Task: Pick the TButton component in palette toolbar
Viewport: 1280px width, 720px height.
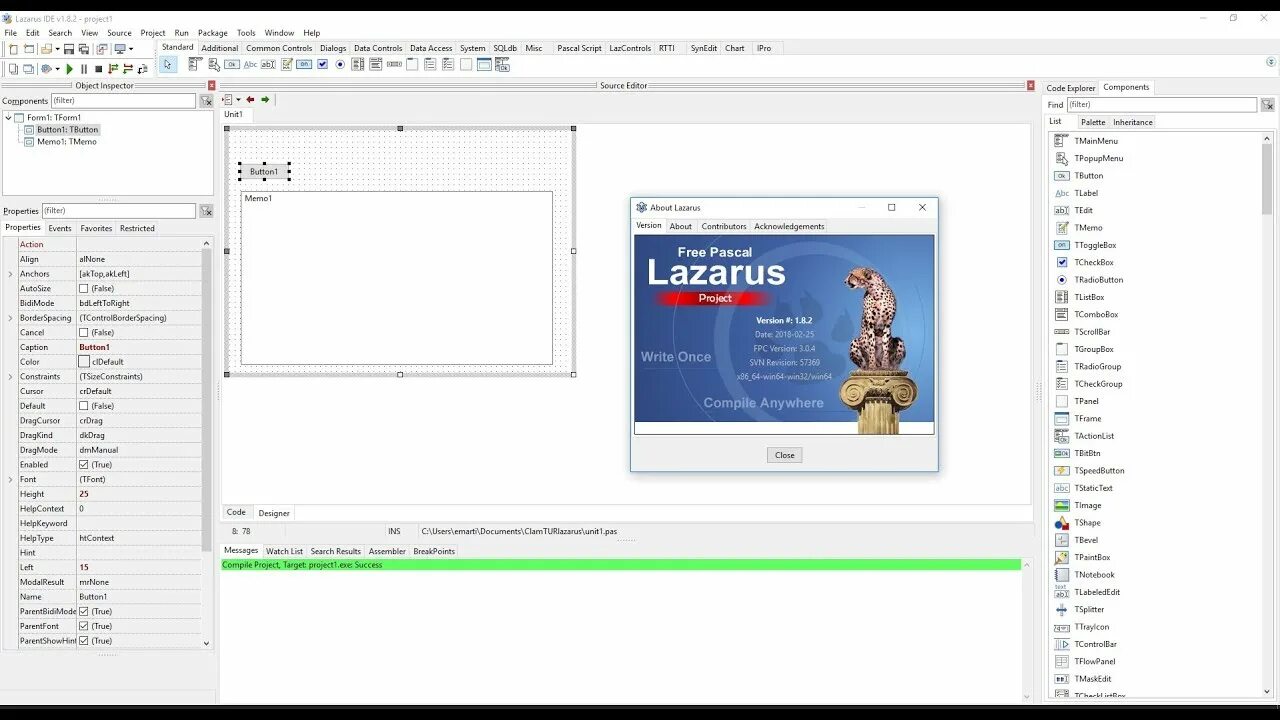Action: 232,64
